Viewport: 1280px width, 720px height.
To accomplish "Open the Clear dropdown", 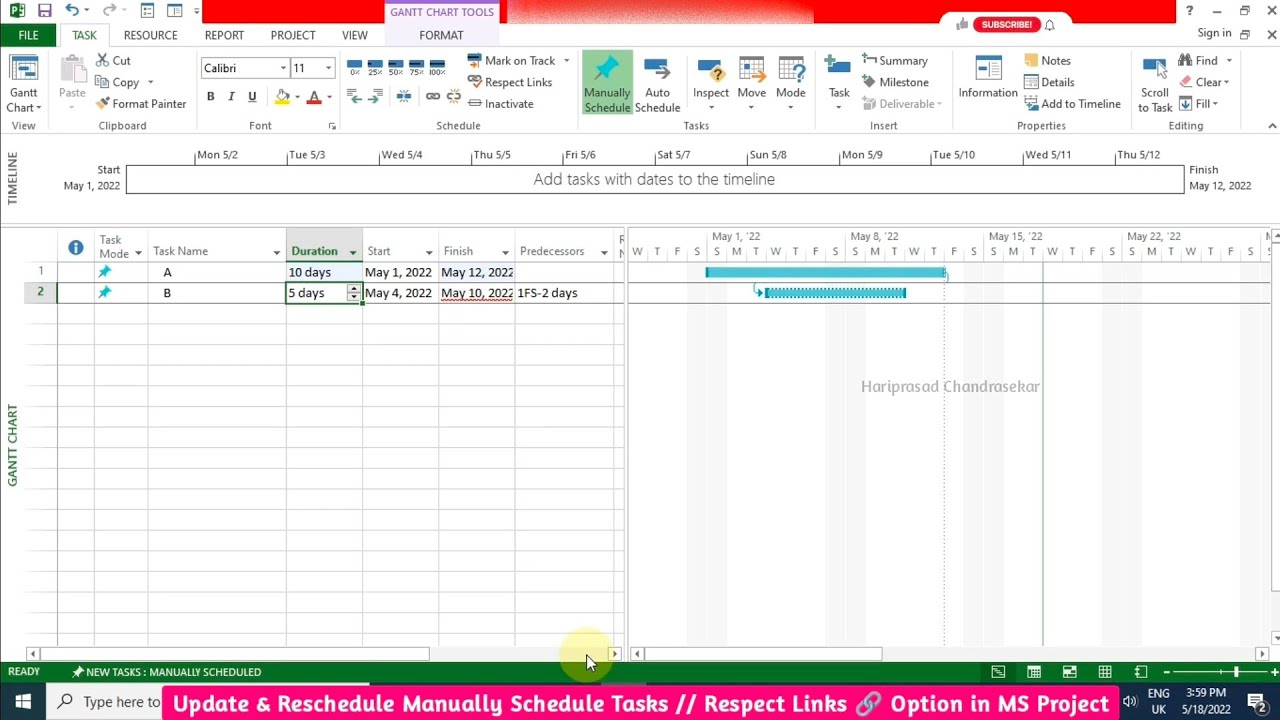I will pos(1204,82).
